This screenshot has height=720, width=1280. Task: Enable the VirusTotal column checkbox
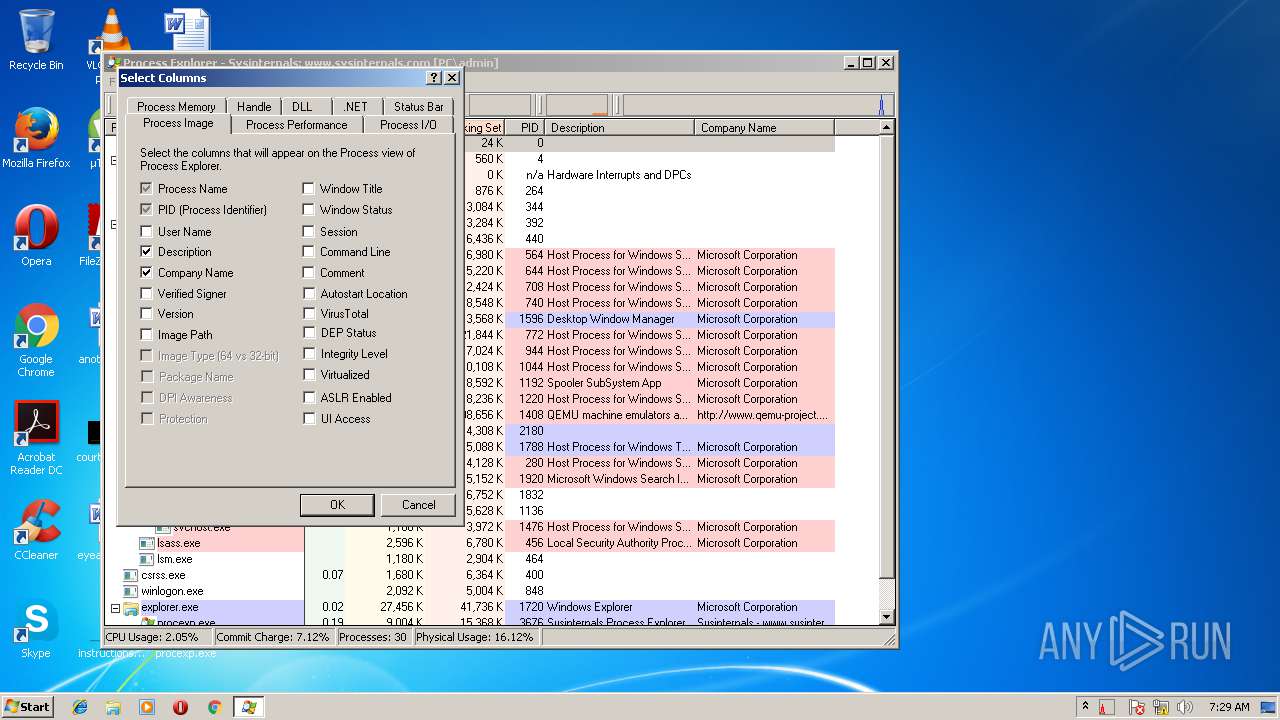(x=309, y=314)
